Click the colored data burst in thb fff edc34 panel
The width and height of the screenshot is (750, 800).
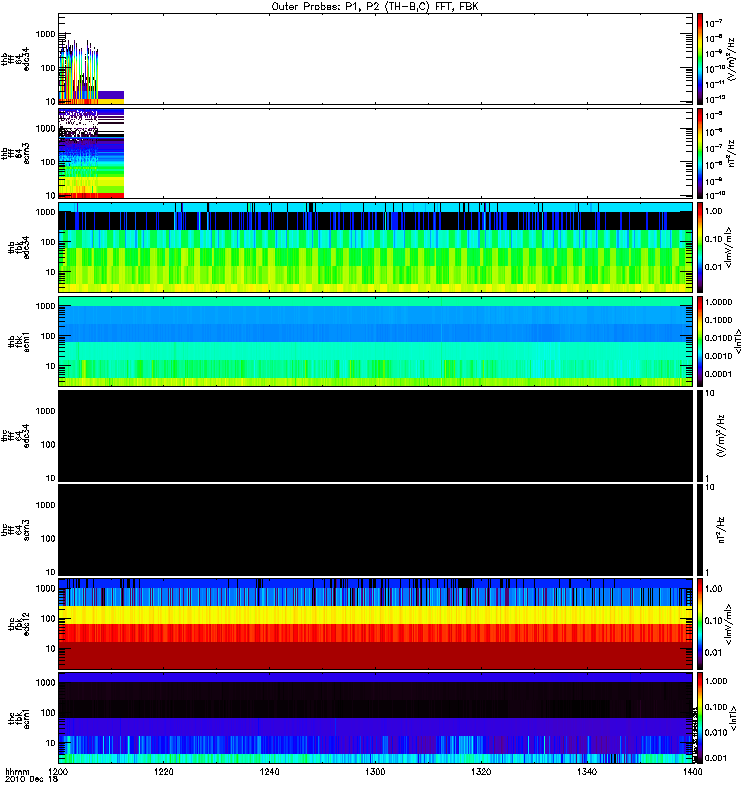pyautogui.click(x=78, y=71)
